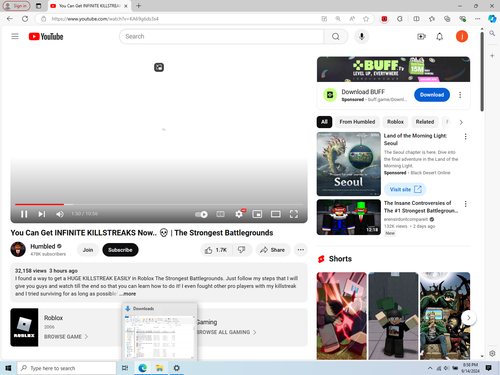Refresh the browser page
Screen dimensions: 500x375
(25, 19)
